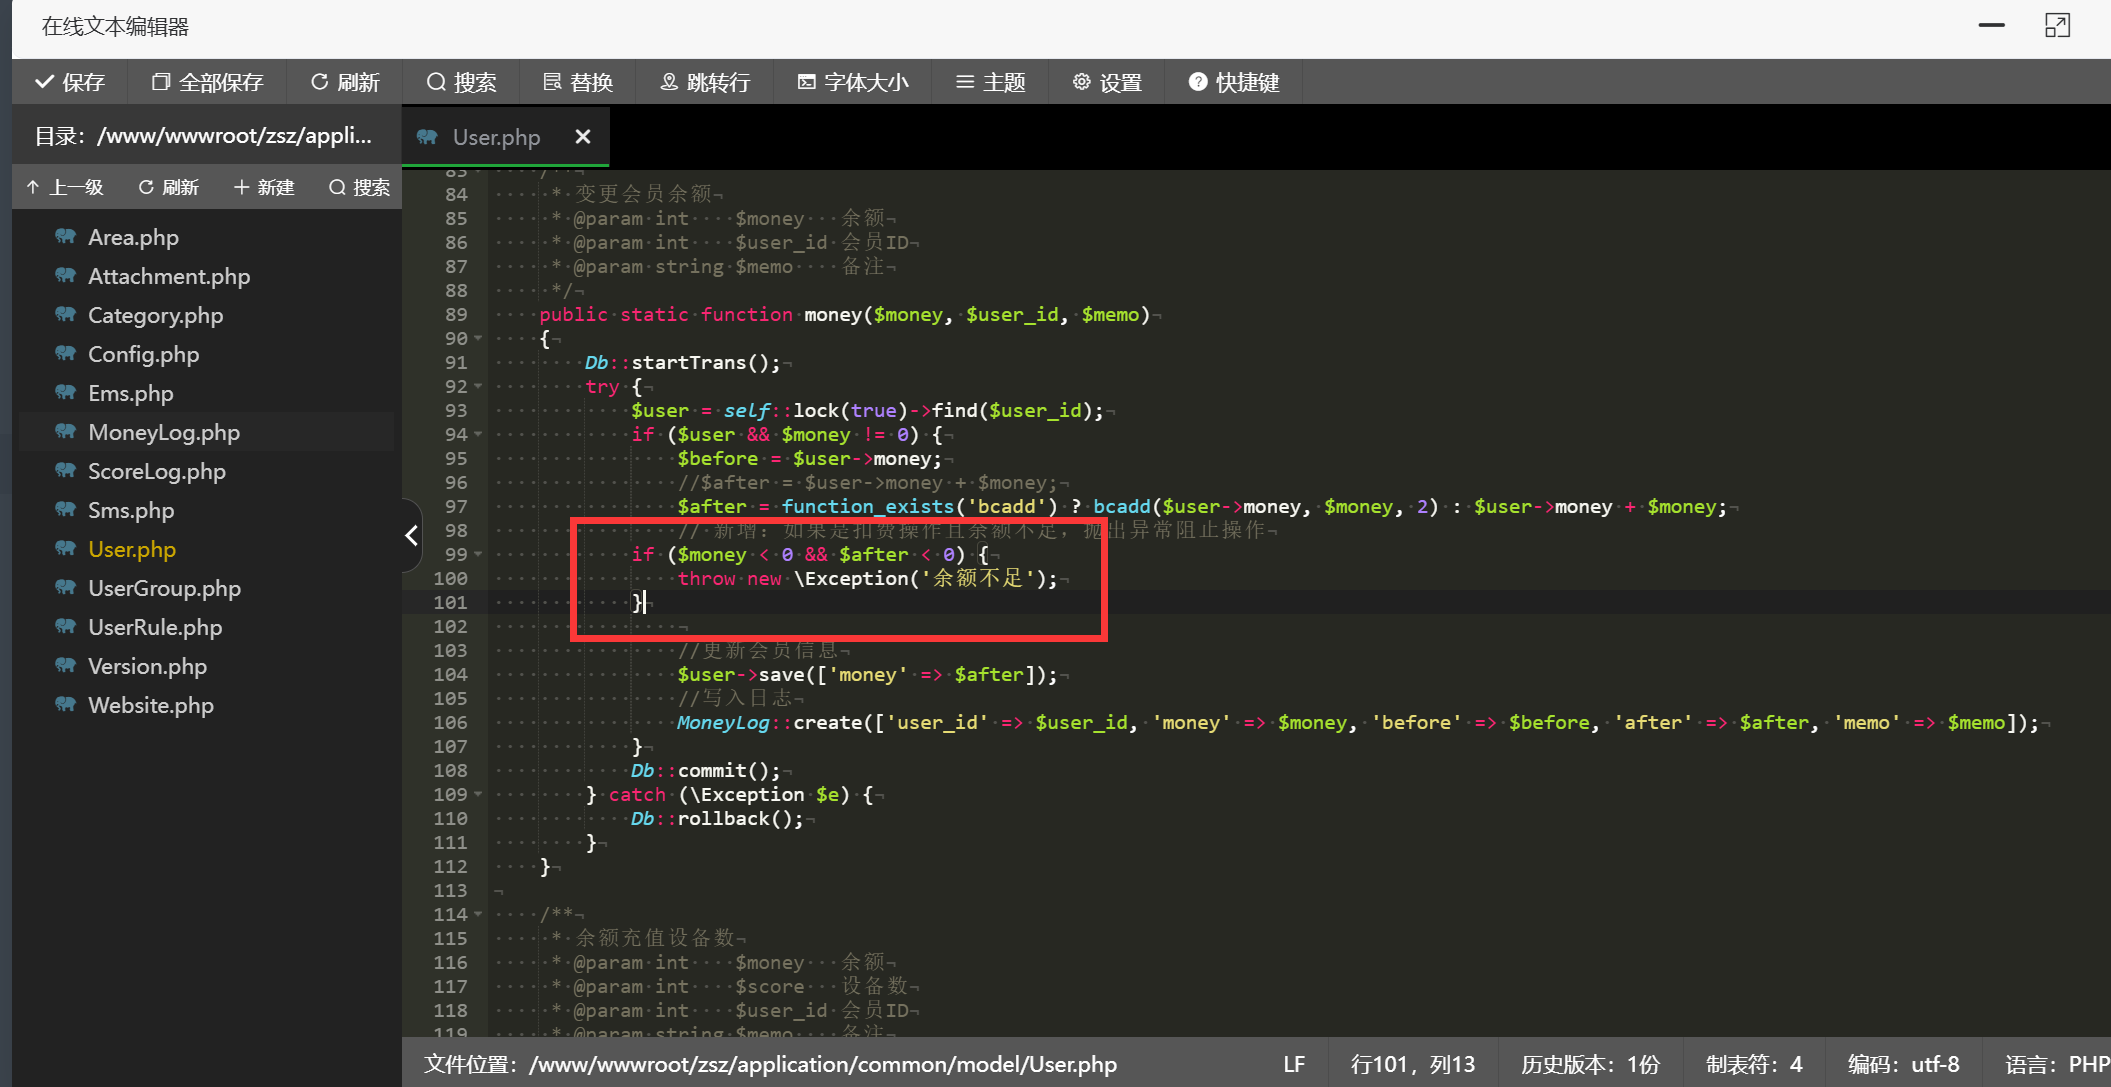
Task: Fold the code block at line 90
Action: [478, 339]
